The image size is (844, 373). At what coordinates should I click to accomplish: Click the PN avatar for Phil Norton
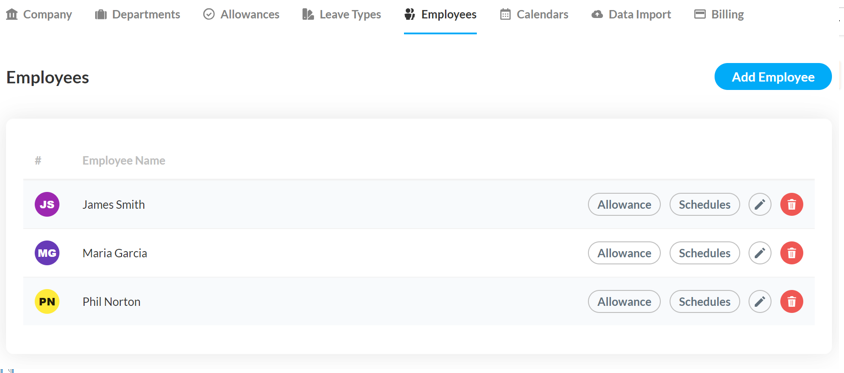47,301
